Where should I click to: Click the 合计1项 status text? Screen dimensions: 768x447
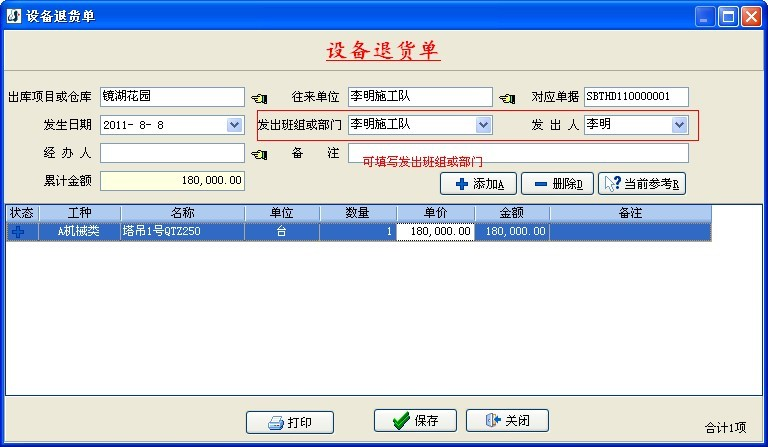click(x=725, y=428)
